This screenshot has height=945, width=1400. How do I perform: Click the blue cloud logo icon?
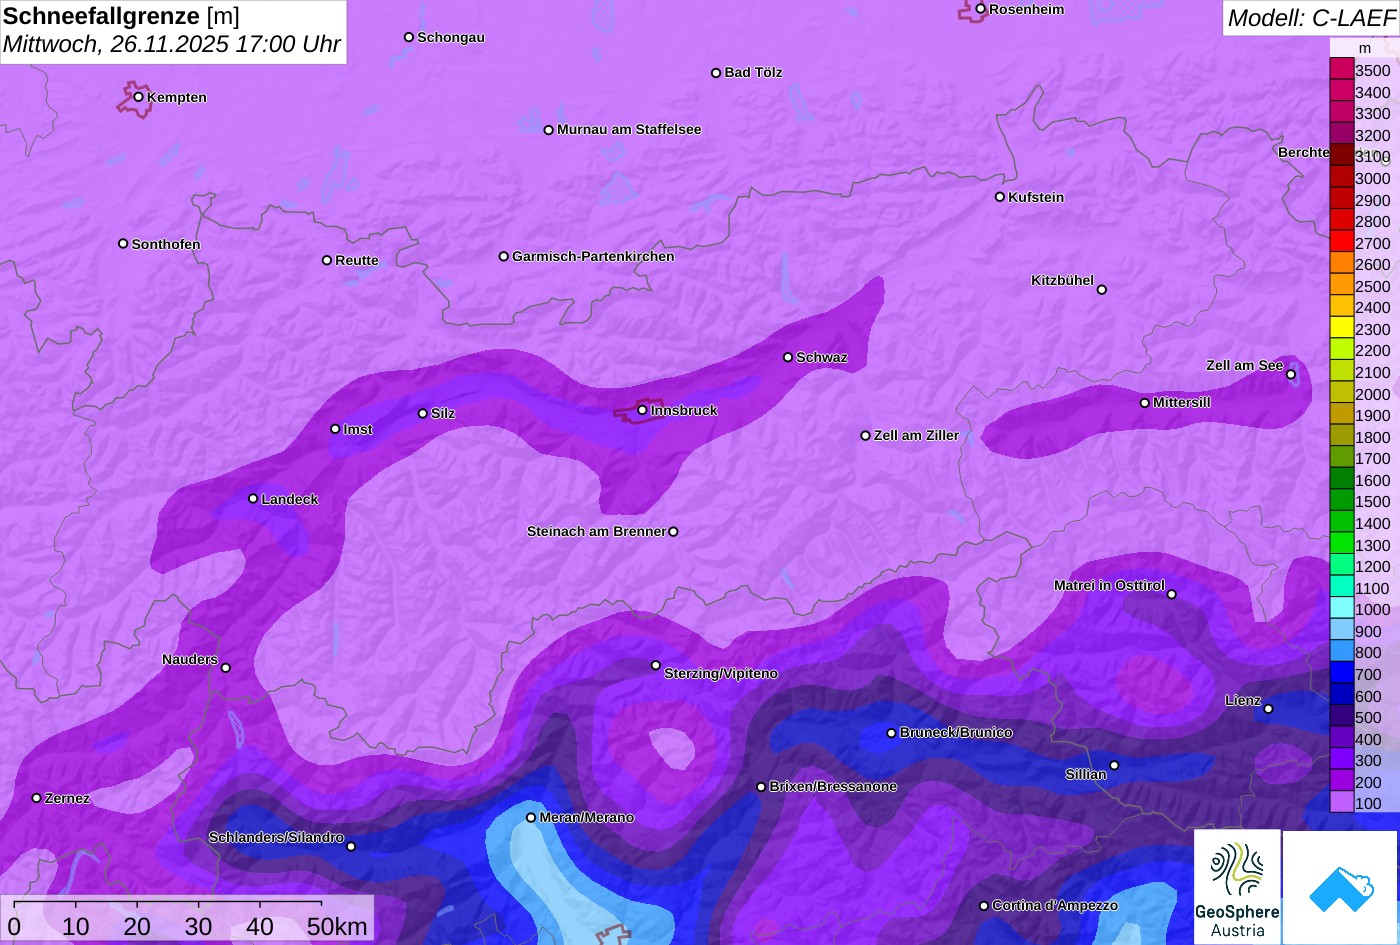(x=1340, y=887)
